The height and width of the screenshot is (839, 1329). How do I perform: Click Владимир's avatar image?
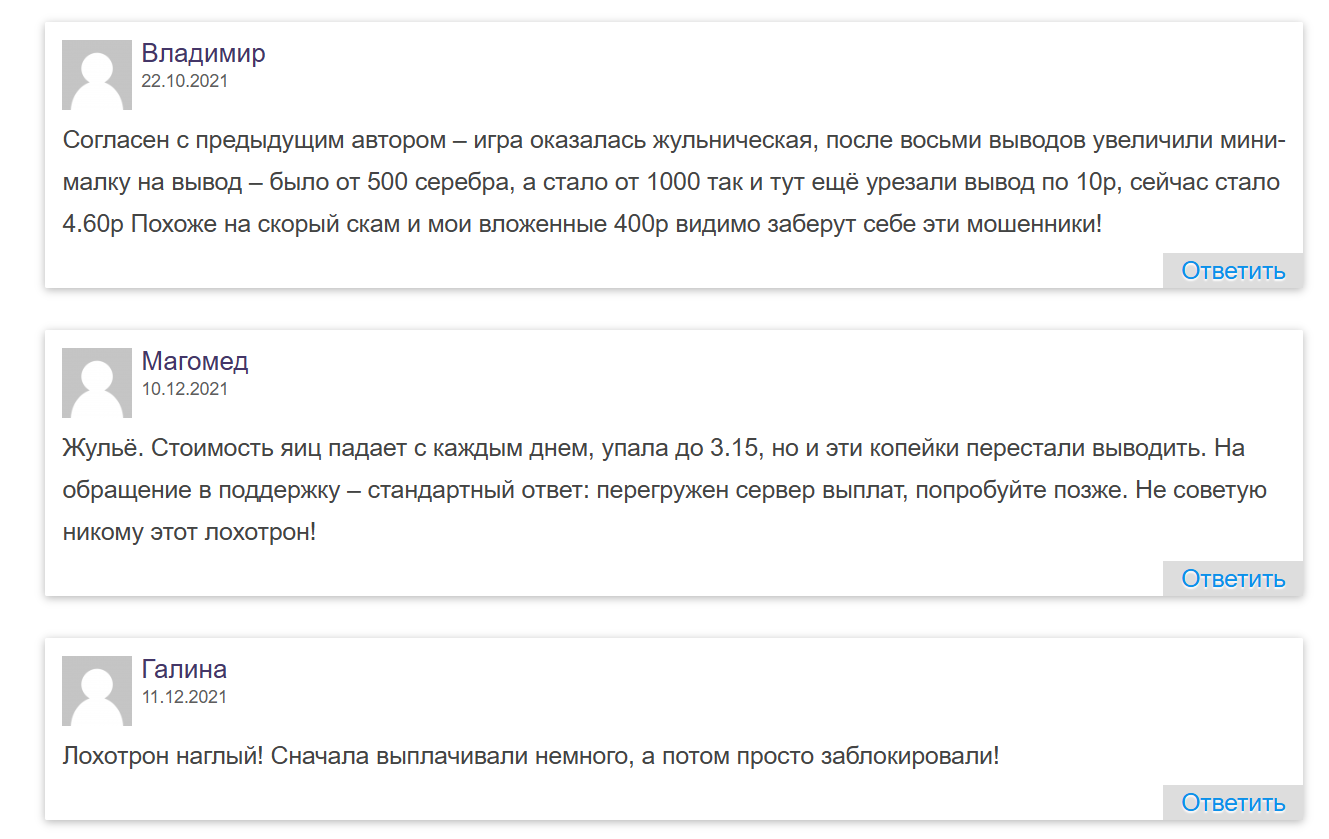click(x=97, y=75)
